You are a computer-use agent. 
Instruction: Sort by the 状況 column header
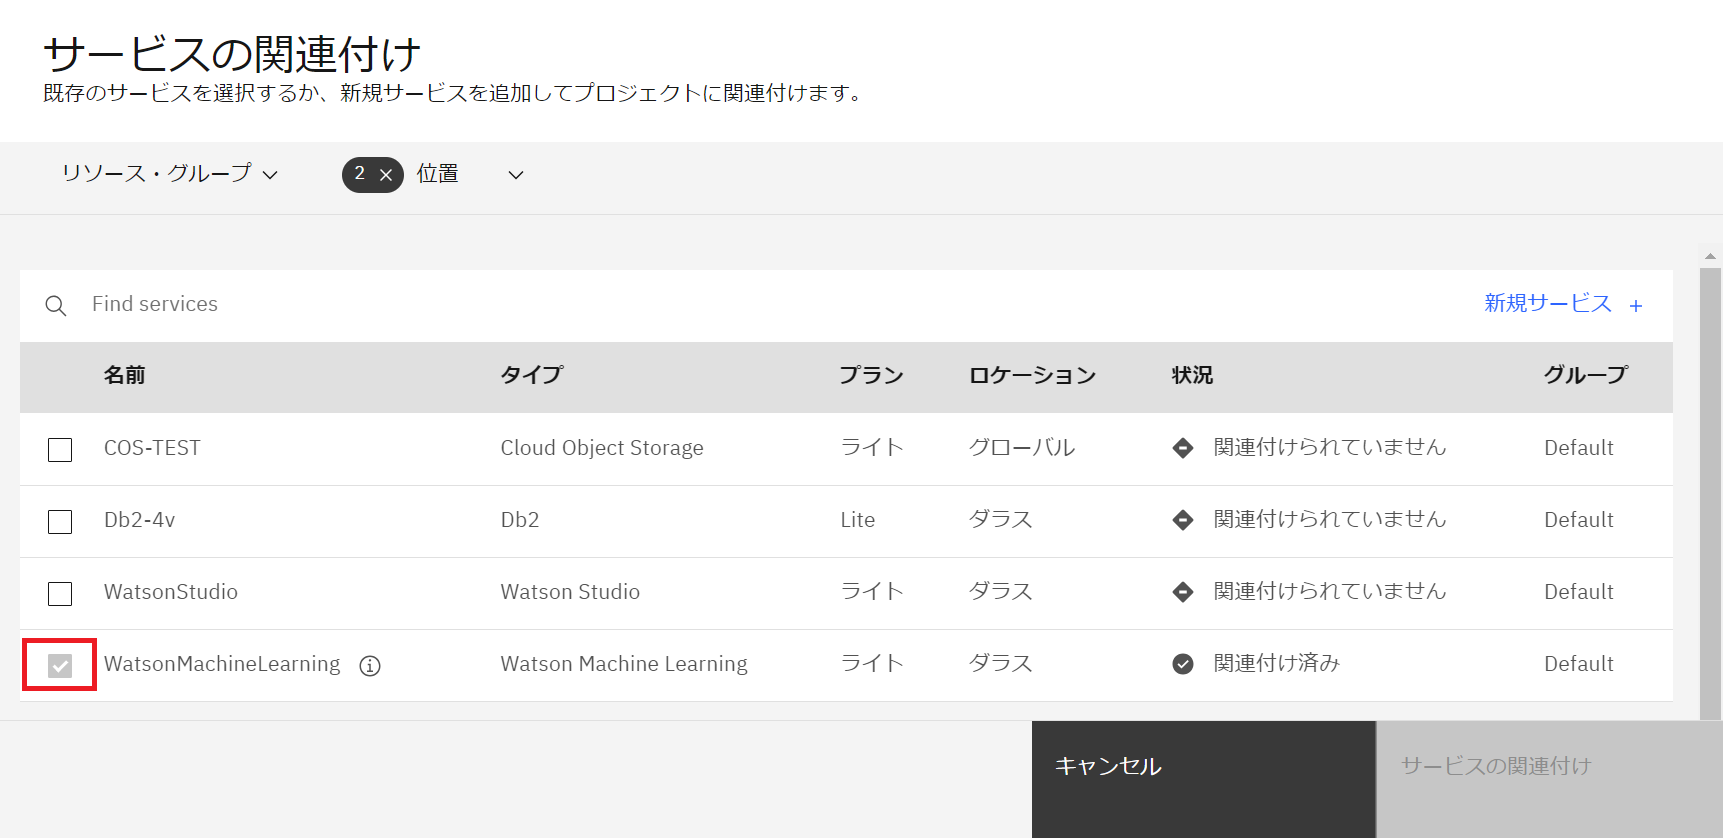pos(1192,375)
